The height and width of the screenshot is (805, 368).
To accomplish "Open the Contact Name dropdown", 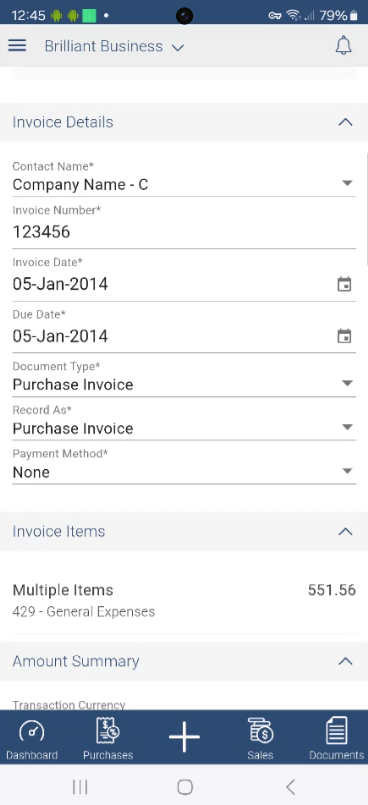I will point(184,179).
